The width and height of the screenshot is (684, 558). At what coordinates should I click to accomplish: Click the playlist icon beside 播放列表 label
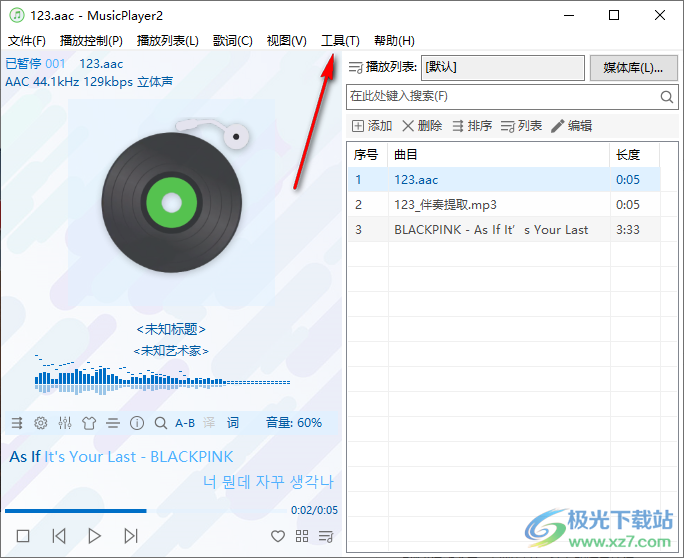tap(356, 68)
